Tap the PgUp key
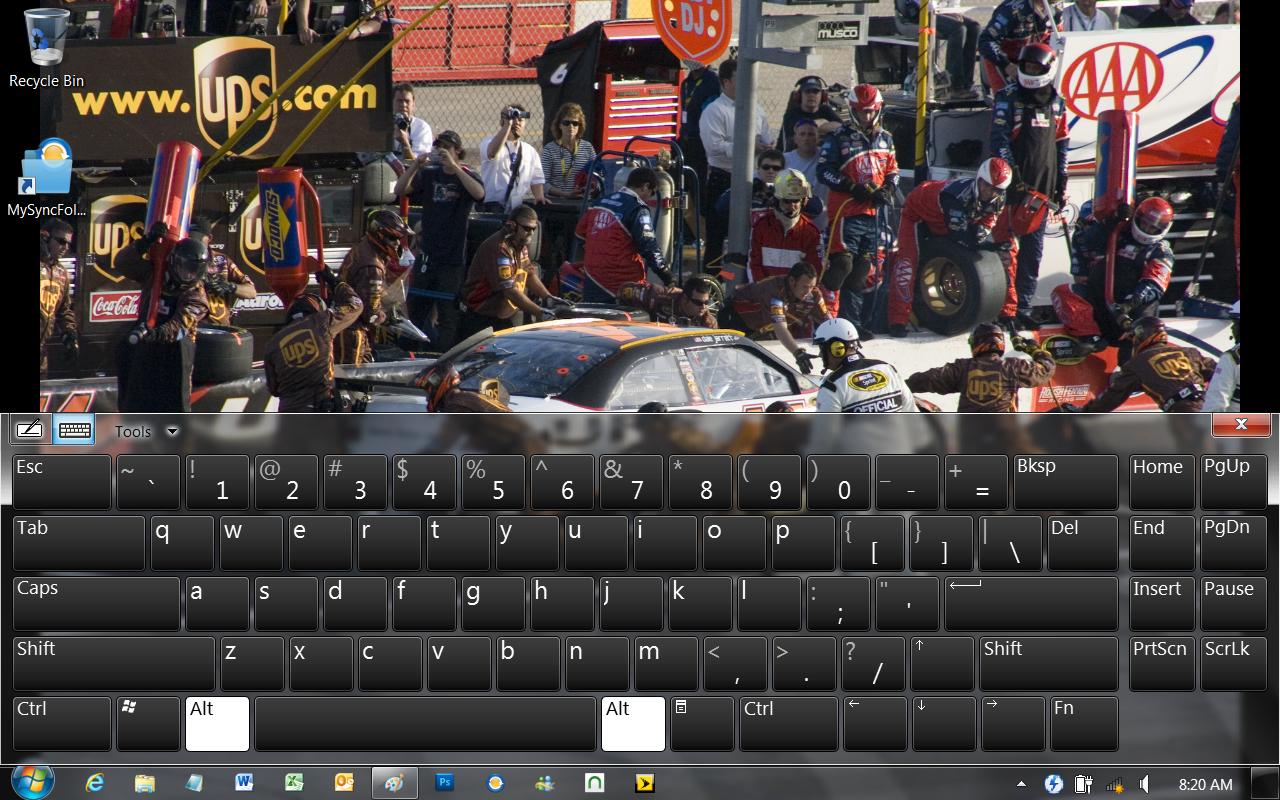 [x=1233, y=483]
